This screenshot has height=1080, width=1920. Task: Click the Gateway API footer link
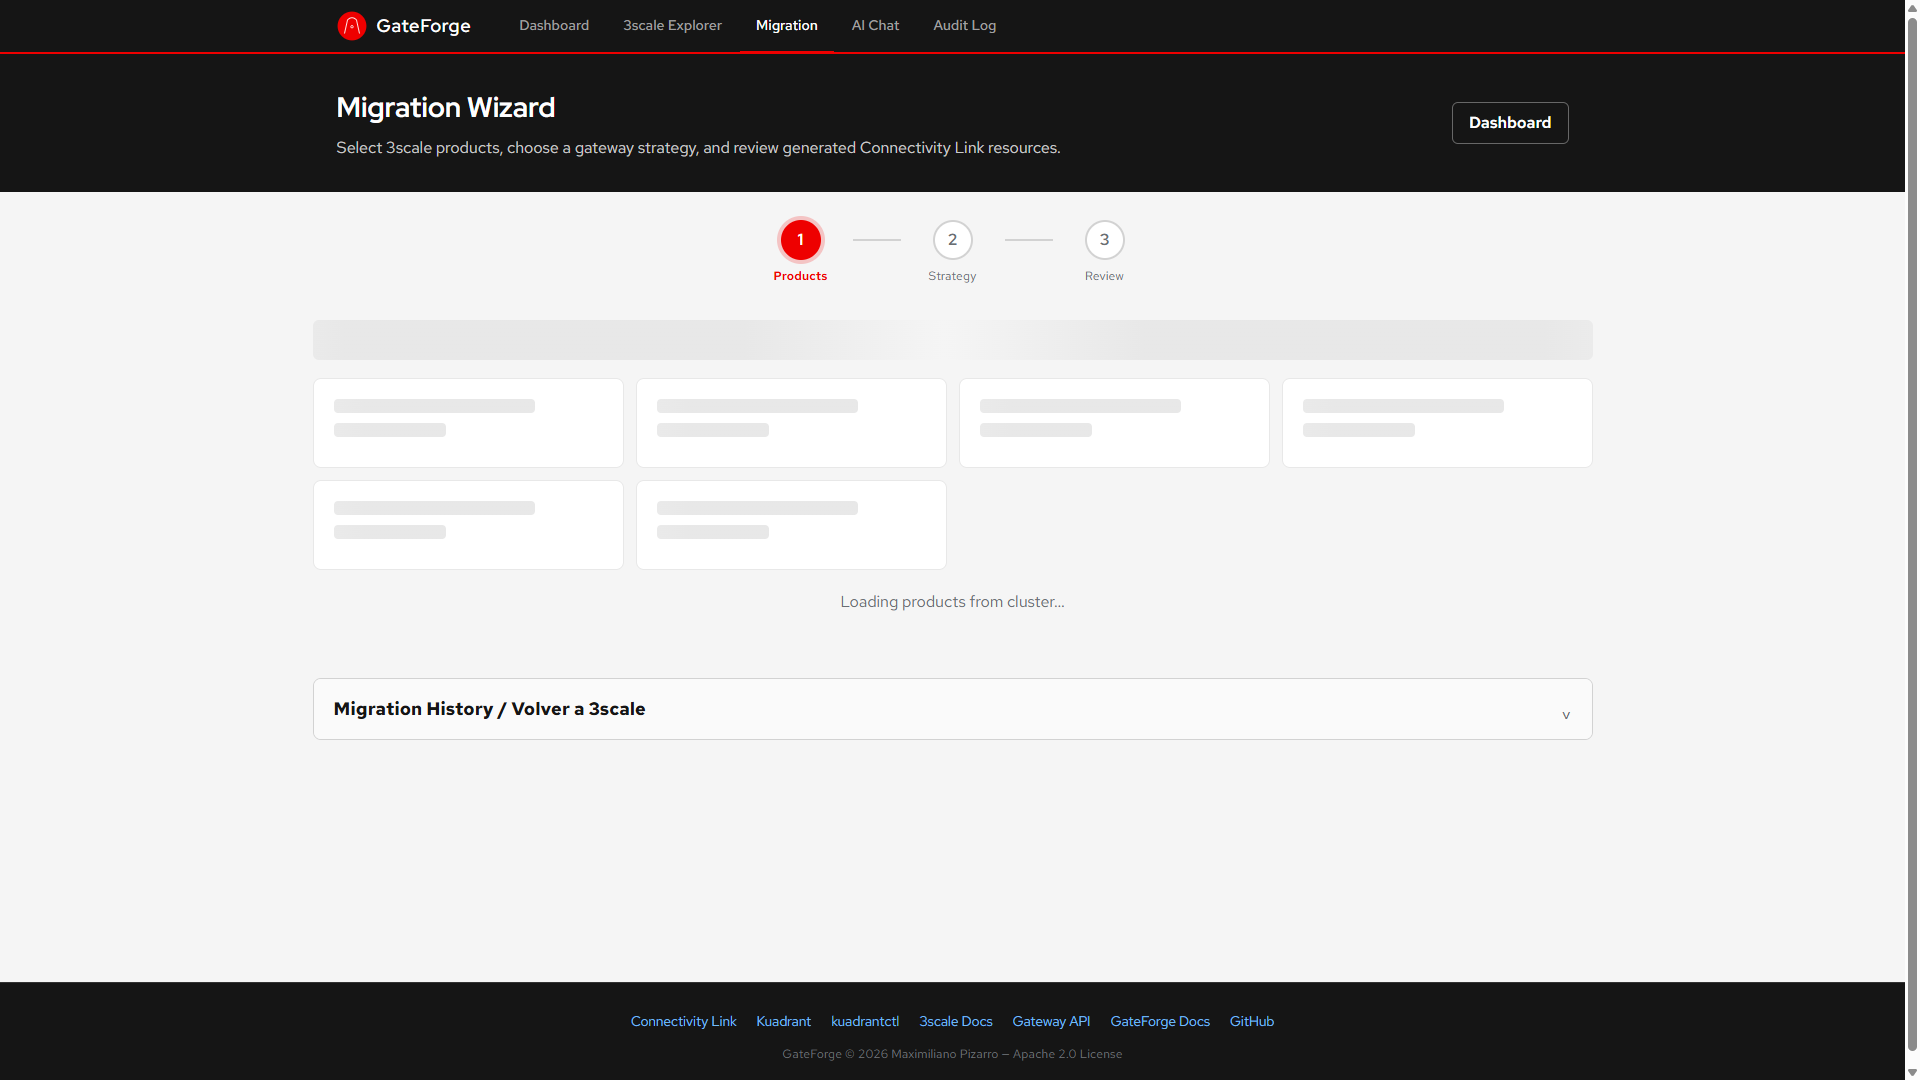click(1051, 1021)
